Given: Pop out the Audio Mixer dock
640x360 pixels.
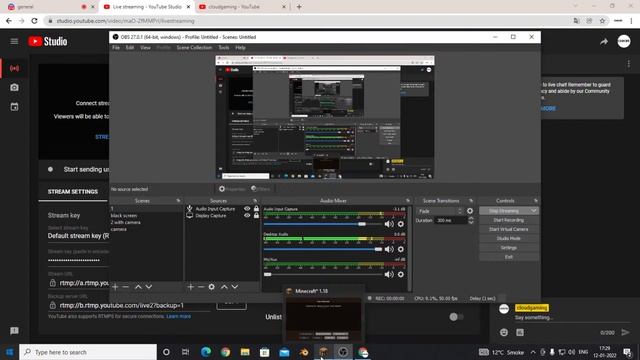Looking at the screenshot, I should pos(408,201).
